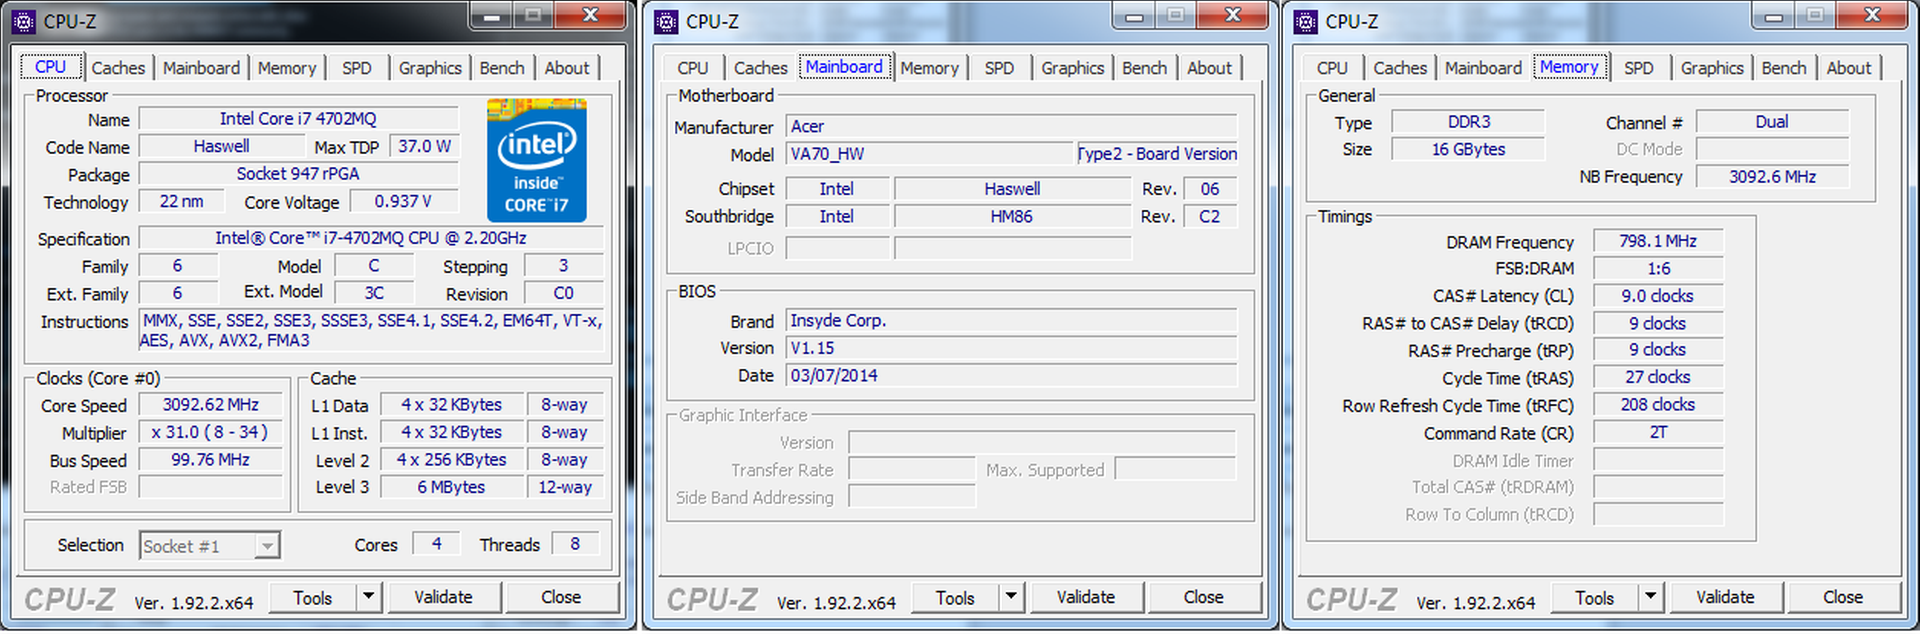Click Bus Speed value 99.76 MHz
The height and width of the screenshot is (639, 1920).
point(211,460)
